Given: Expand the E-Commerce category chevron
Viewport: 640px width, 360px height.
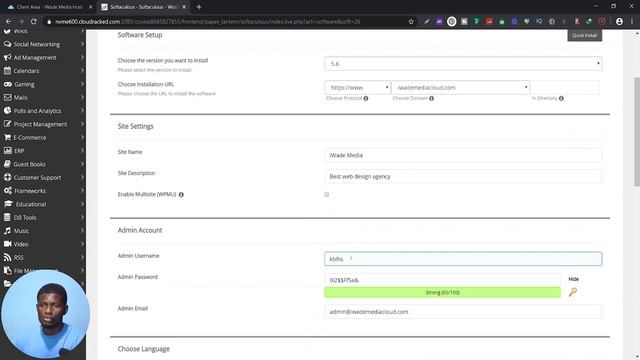Looking at the screenshot, I should 82,138.
